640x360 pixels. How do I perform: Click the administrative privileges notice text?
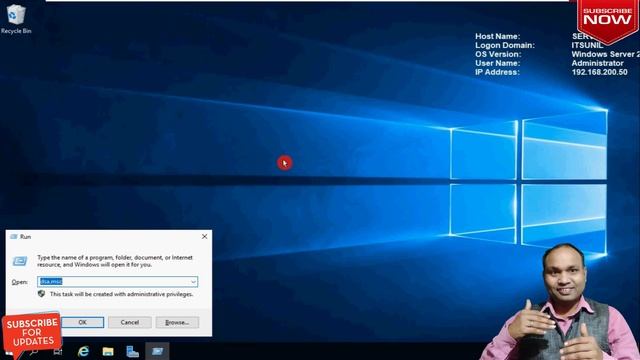pos(121,294)
